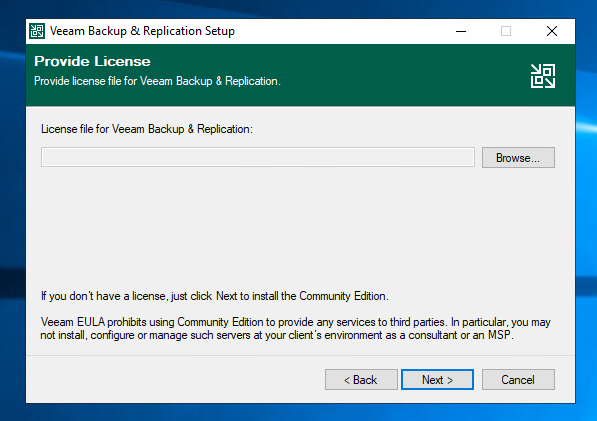Click the Veeam EULA notice paragraph
The image size is (597, 421).
coord(295,329)
